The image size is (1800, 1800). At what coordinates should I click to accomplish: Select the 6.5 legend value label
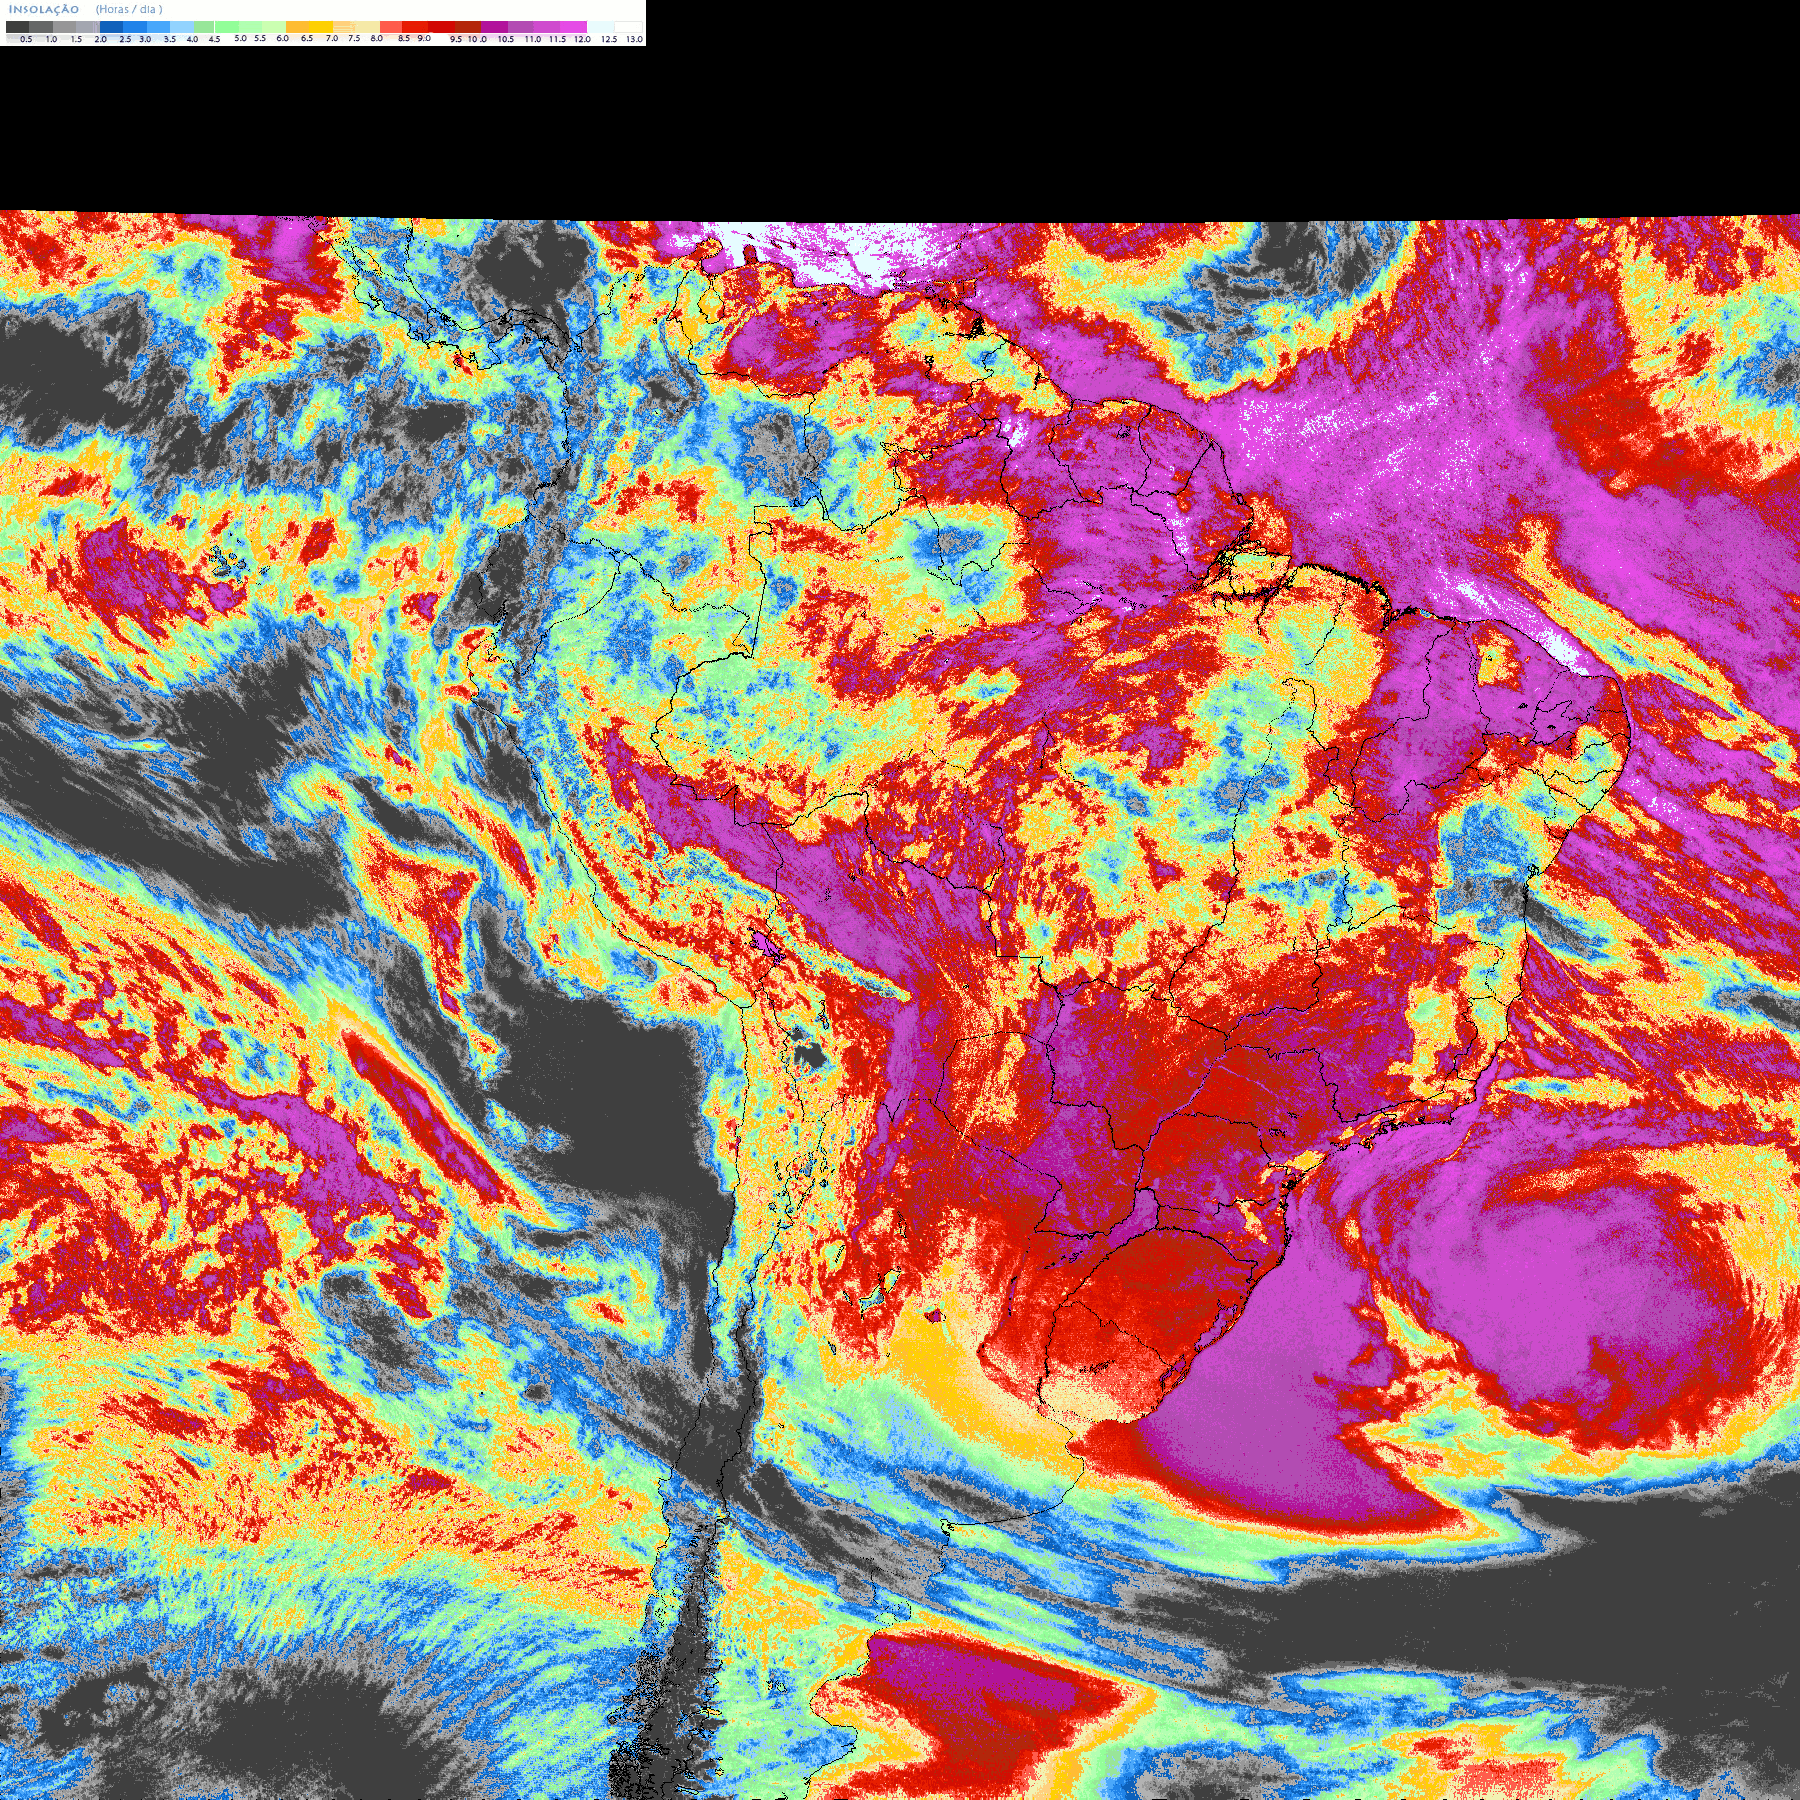[x=307, y=38]
